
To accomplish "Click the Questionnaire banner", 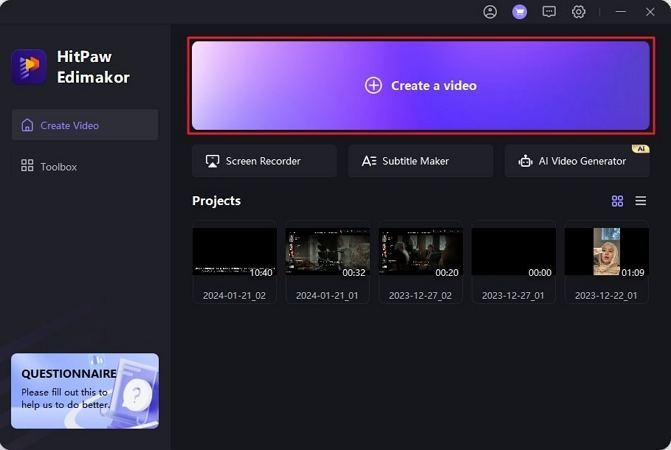I will click(85, 391).
